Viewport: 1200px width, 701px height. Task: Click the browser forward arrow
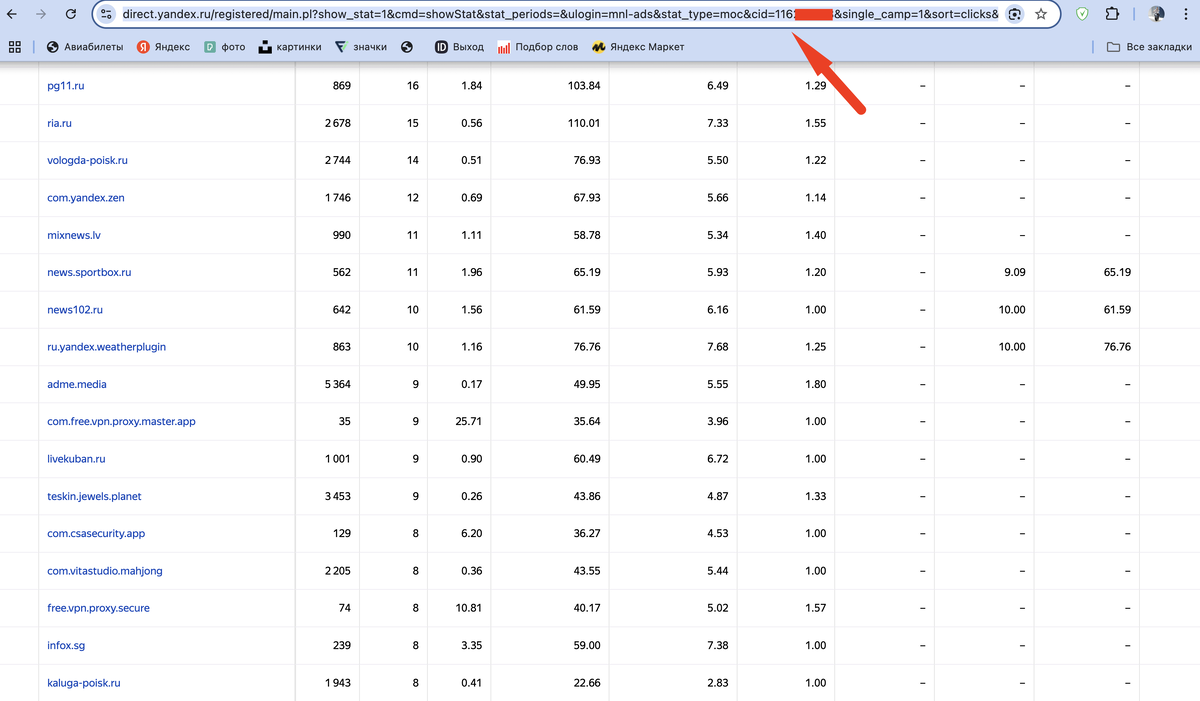41,15
